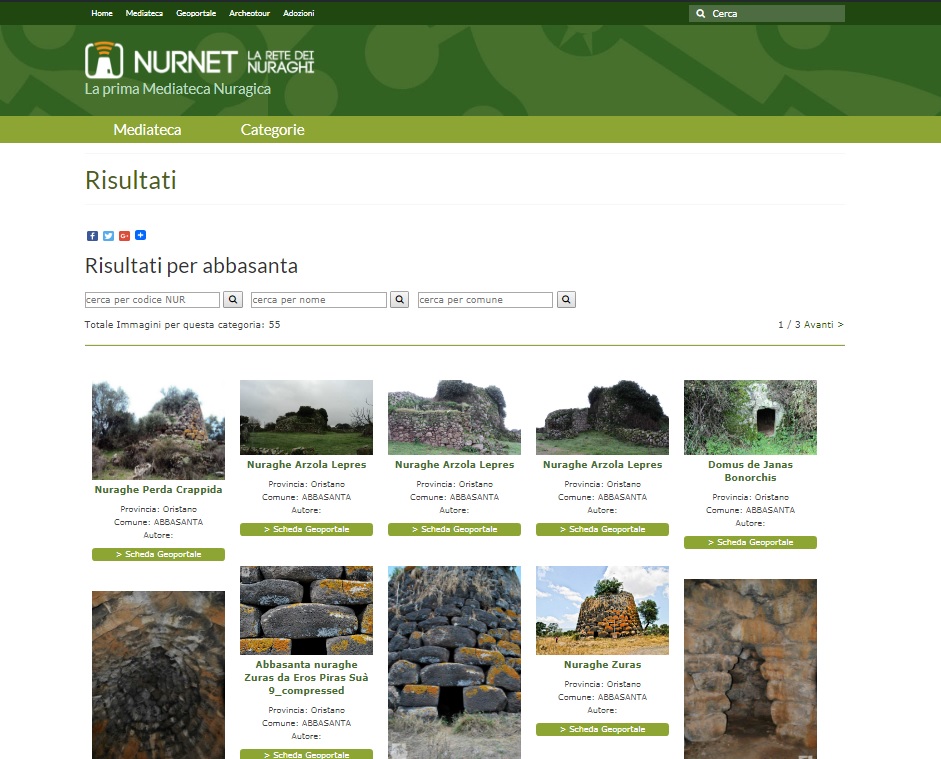Image resolution: width=941 pixels, height=759 pixels.
Task: Click the 'Risultati per abbasanta' heading
Action: [x=191, y=266]
